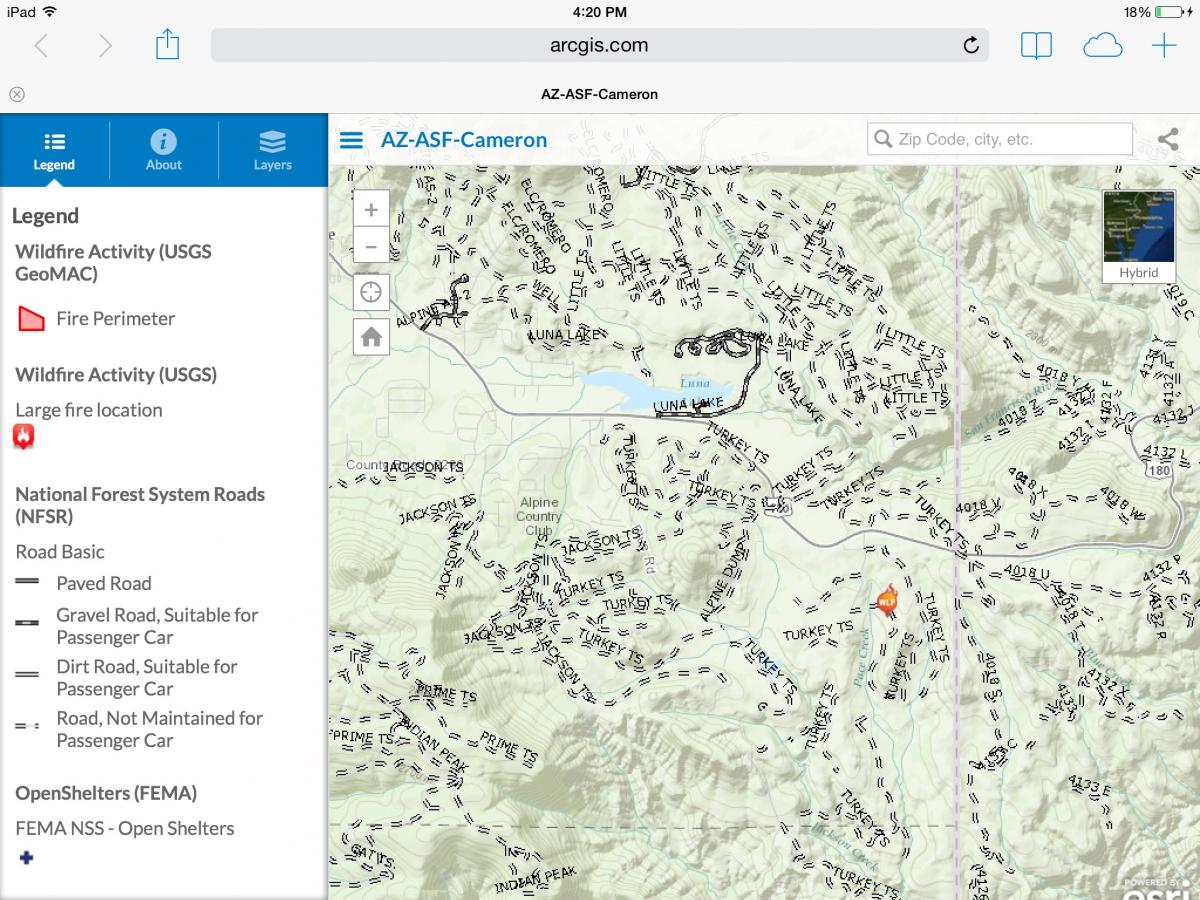The image size is (1200, 900).
Task: Show iCloud tabs
Action: [x=1102, y=45]
